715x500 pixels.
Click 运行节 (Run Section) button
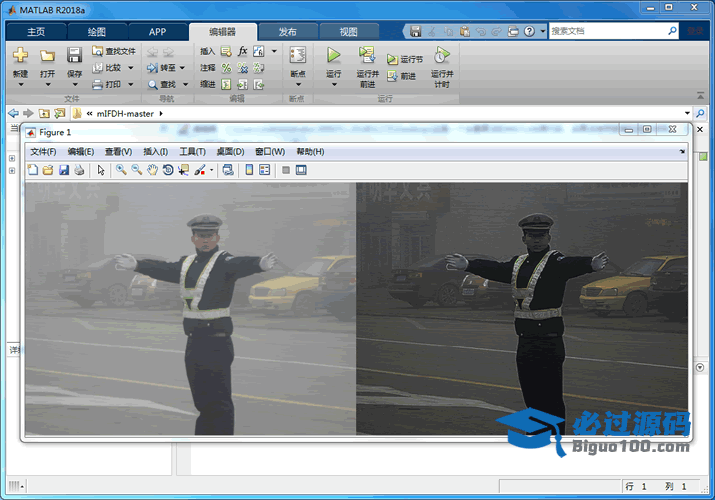pos(404,59)
